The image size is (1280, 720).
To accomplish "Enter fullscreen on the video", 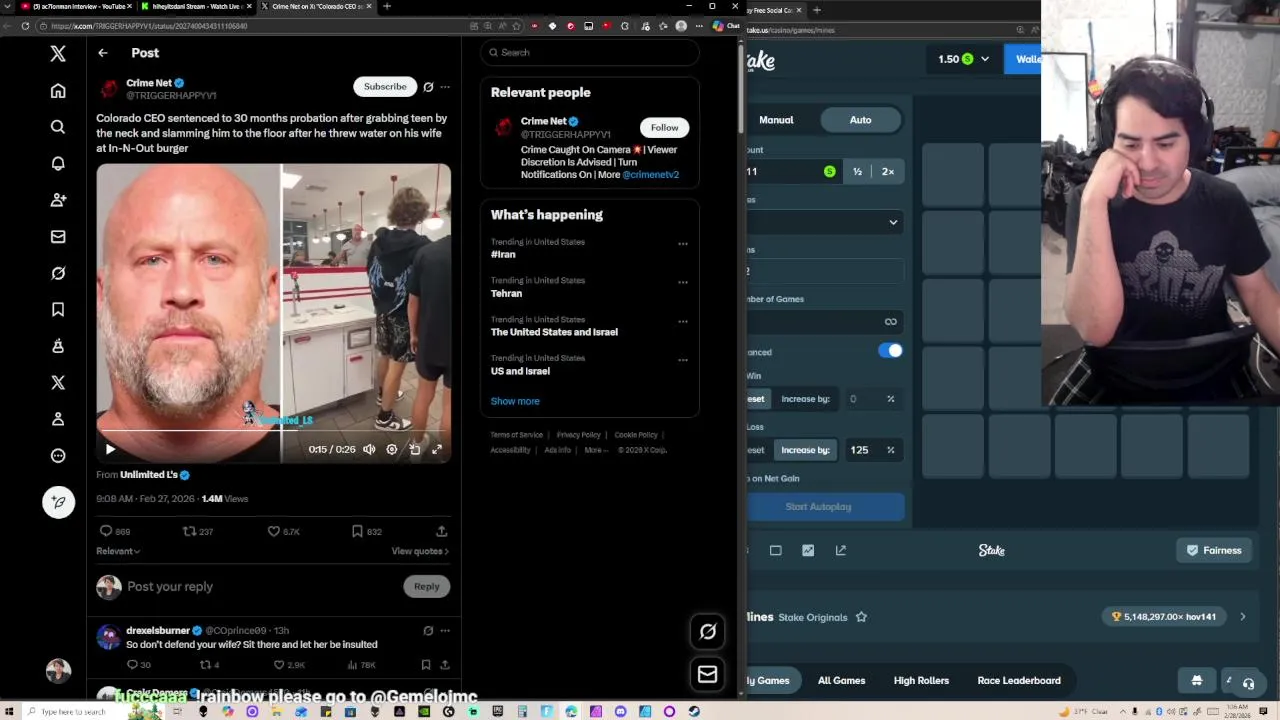I will [437, 449].
